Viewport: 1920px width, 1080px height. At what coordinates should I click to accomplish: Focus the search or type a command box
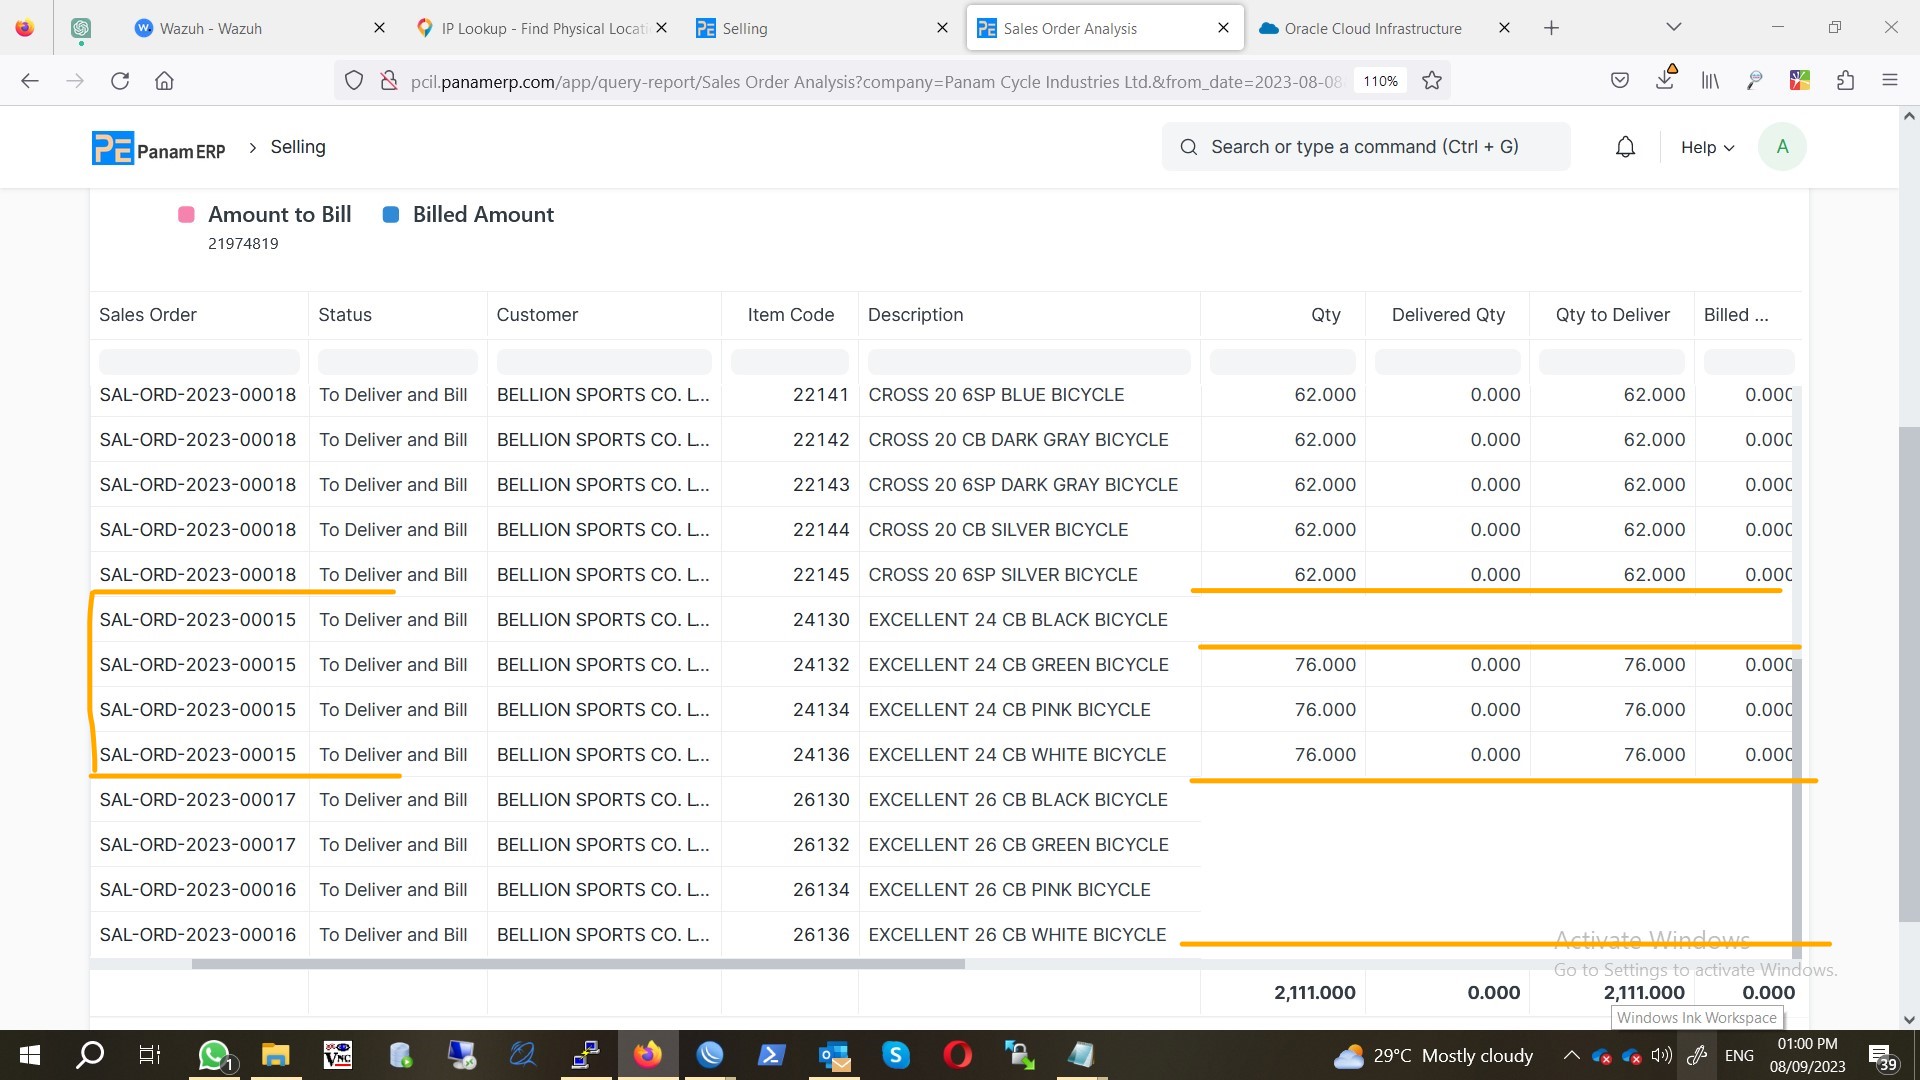[1365, 147]
